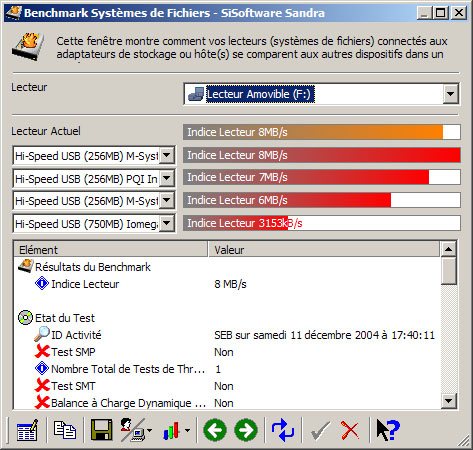
Task: Click the copy documents icon
Action: pyautogui.click(x=65, y=430)
